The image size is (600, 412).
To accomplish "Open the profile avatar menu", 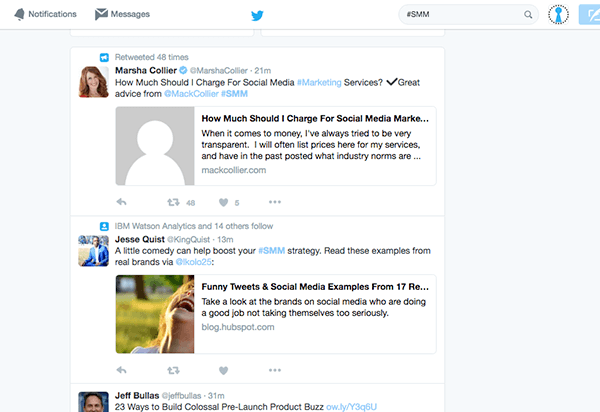I will click(558, 15).
